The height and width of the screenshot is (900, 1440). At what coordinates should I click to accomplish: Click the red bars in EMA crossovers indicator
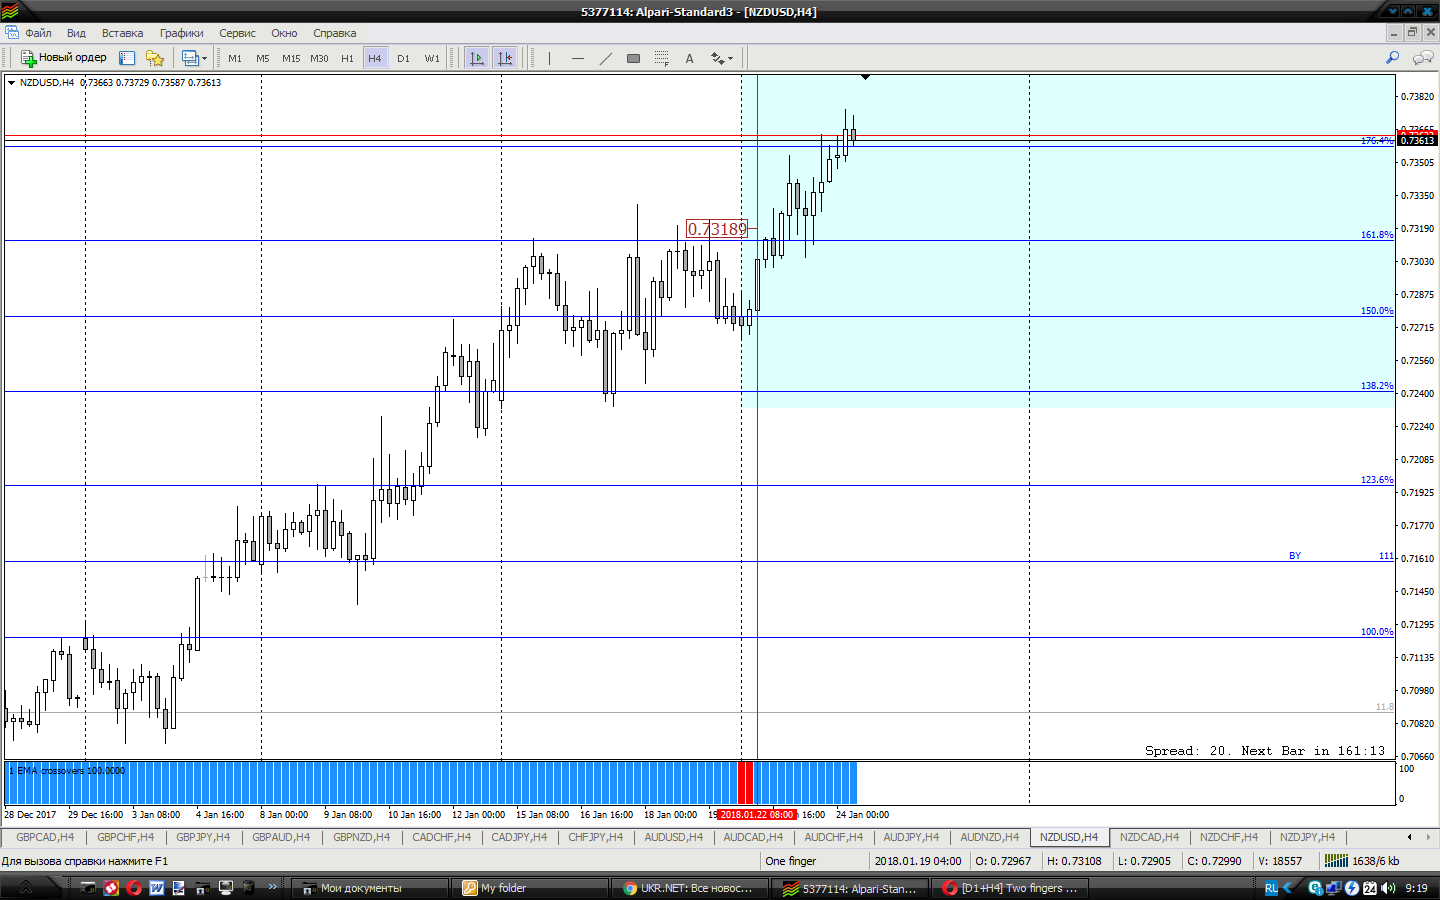pos(745,782)
